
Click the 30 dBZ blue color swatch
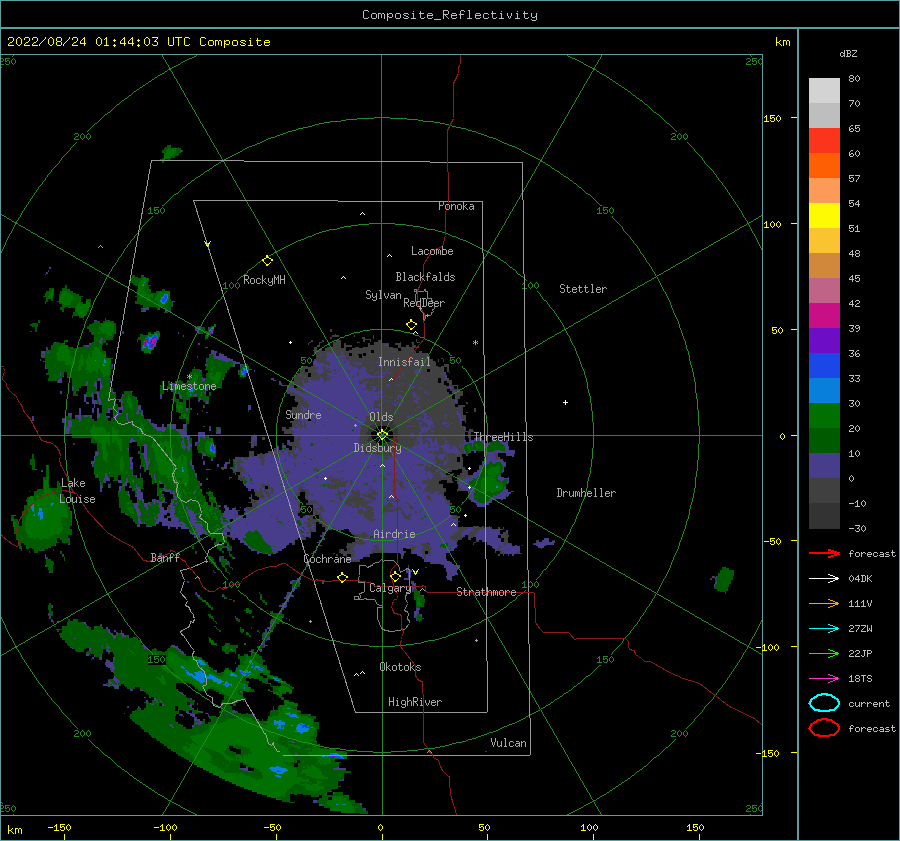pyautogui.click(x=824, y=391)
